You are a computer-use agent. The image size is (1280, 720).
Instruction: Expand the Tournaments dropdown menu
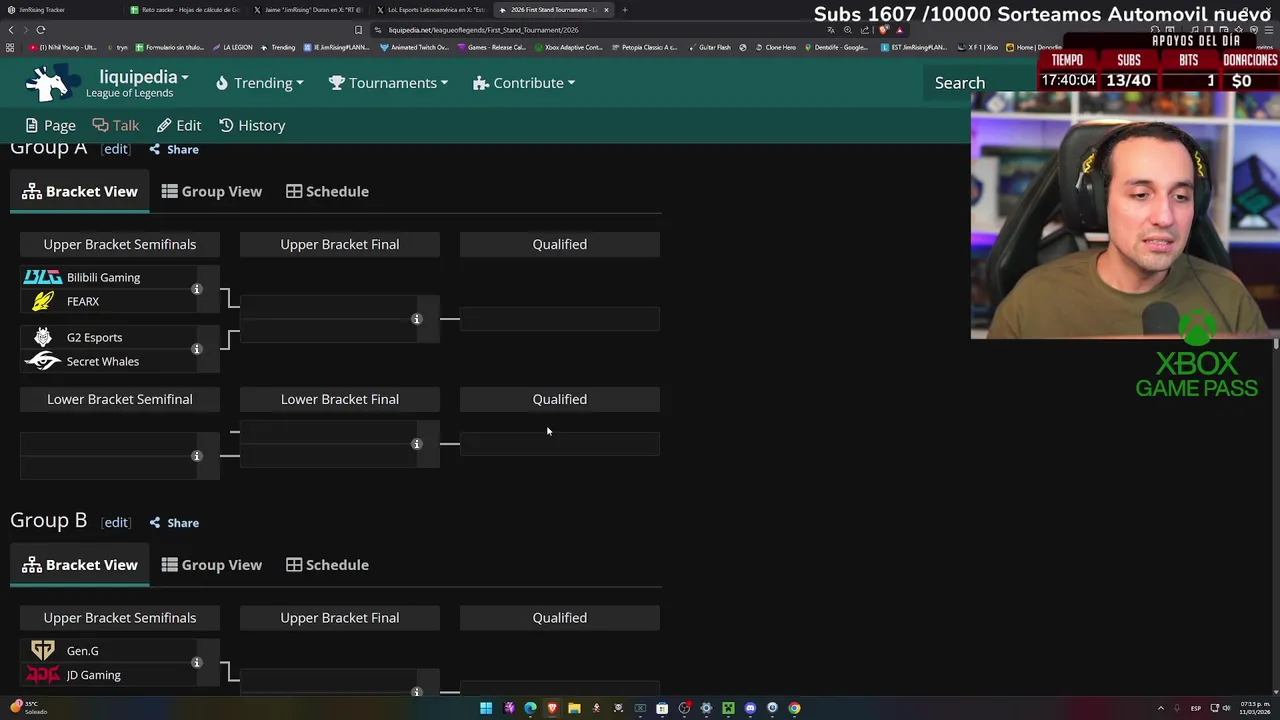tap(388, 83)
